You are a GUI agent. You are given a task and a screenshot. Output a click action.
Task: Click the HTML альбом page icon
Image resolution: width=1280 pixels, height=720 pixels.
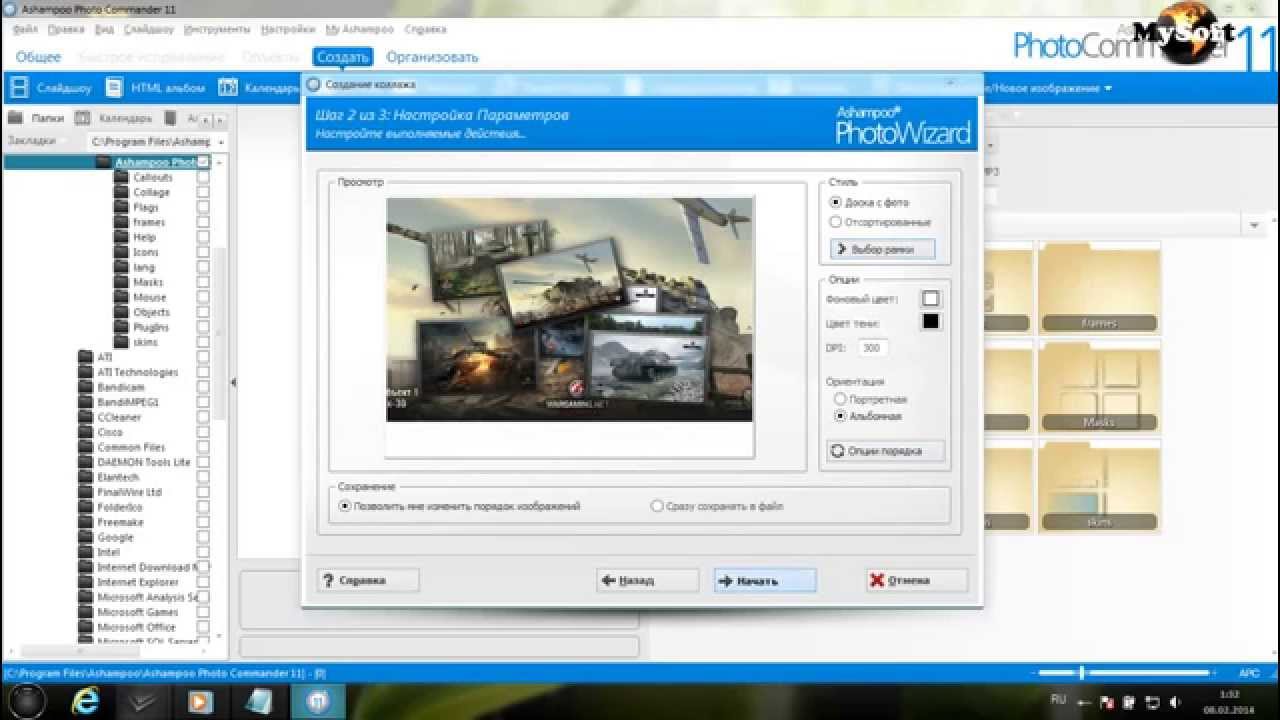coord(114,88)
